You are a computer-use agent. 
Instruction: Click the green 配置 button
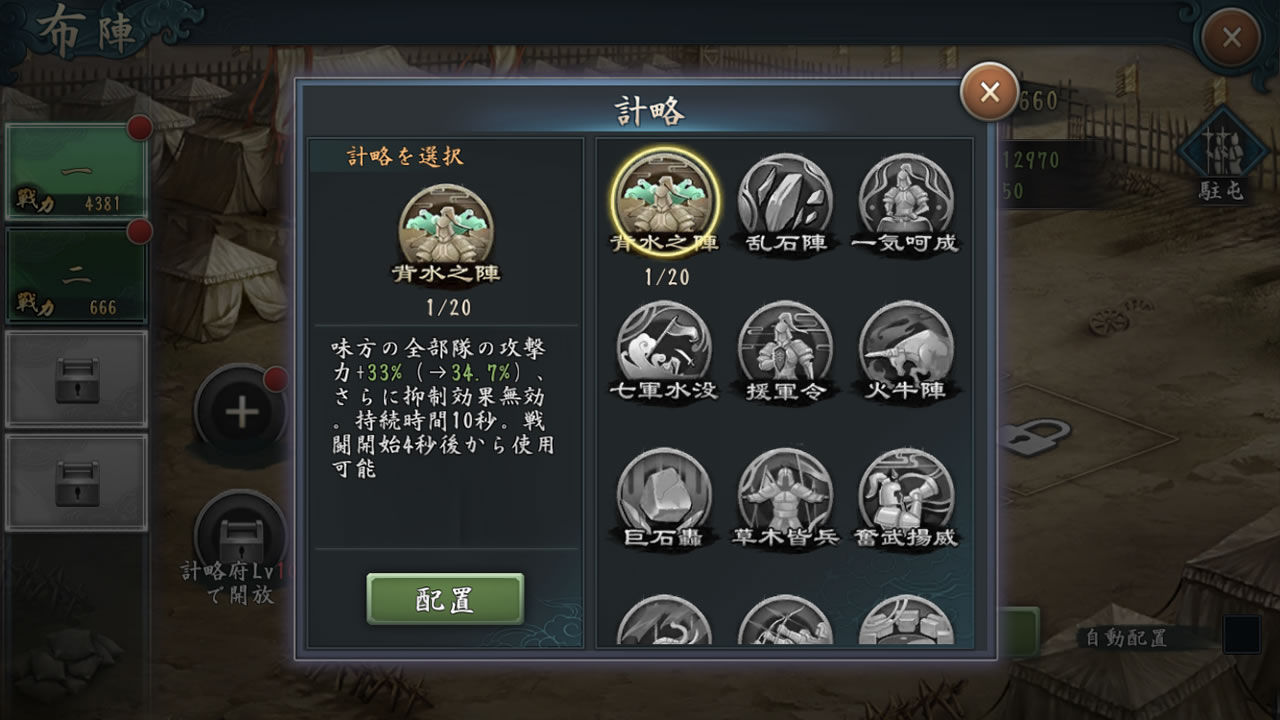click(445, 599)
